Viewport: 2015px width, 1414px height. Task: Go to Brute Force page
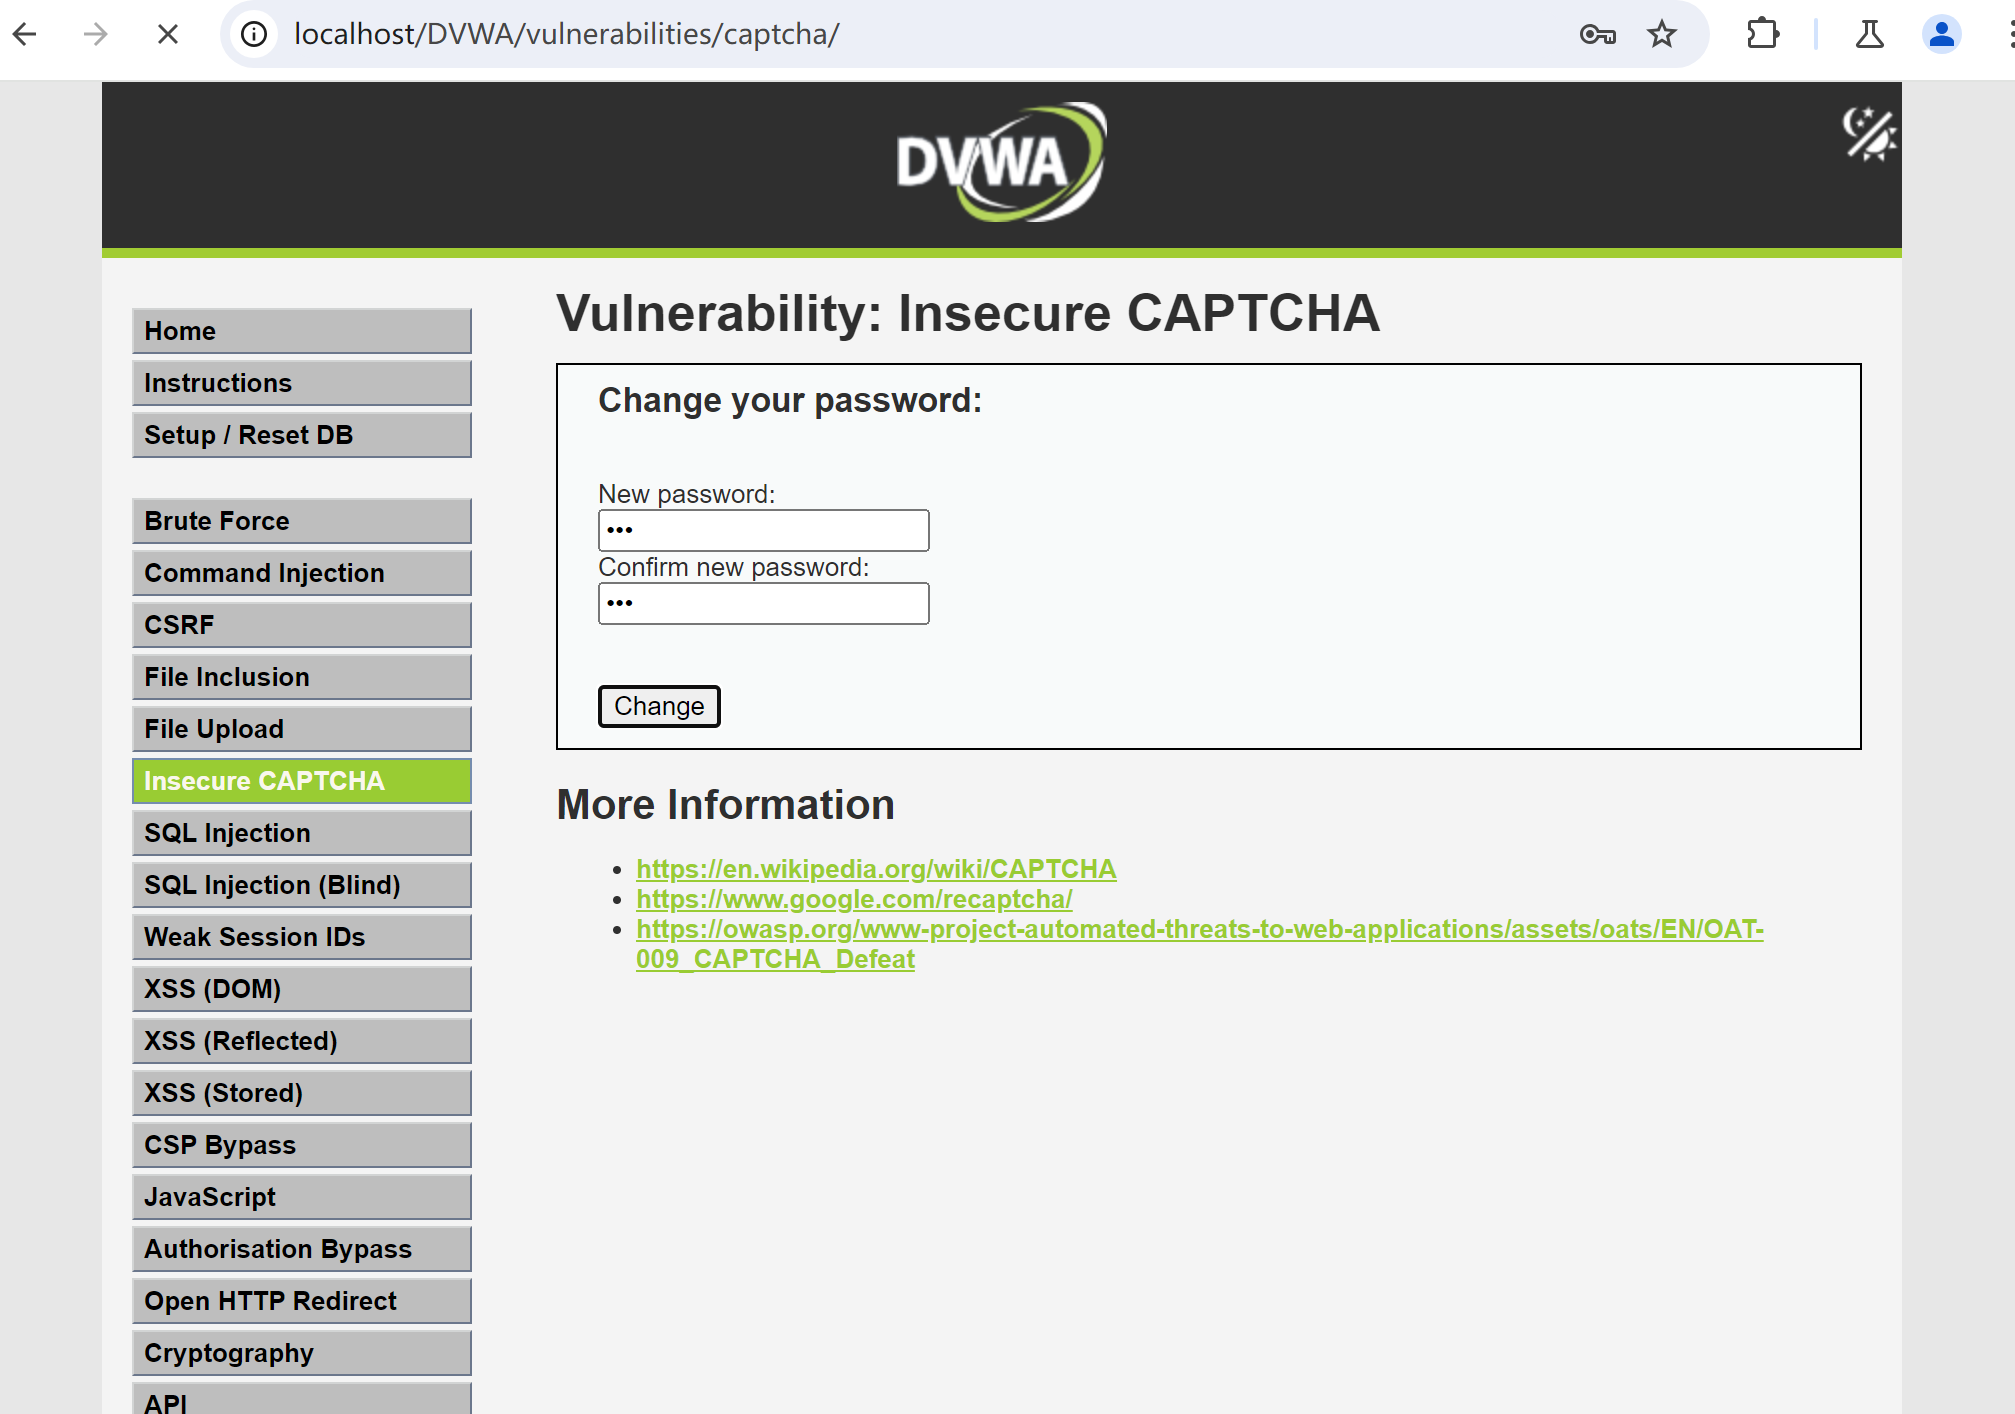(x=301, y=521)
